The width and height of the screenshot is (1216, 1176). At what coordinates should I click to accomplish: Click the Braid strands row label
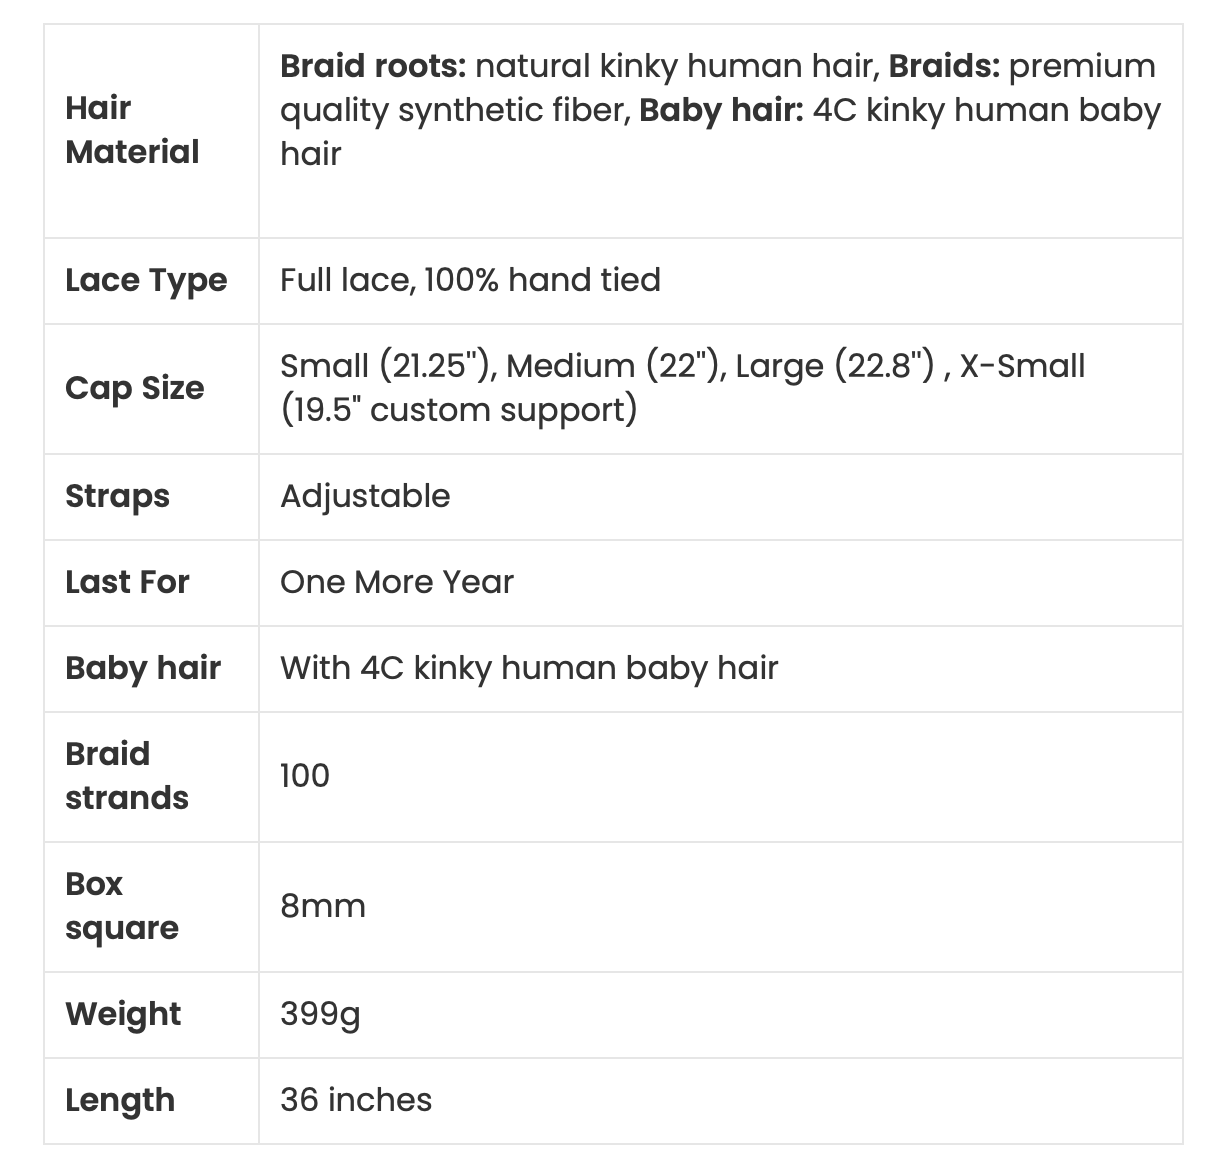tap(126, 776)
